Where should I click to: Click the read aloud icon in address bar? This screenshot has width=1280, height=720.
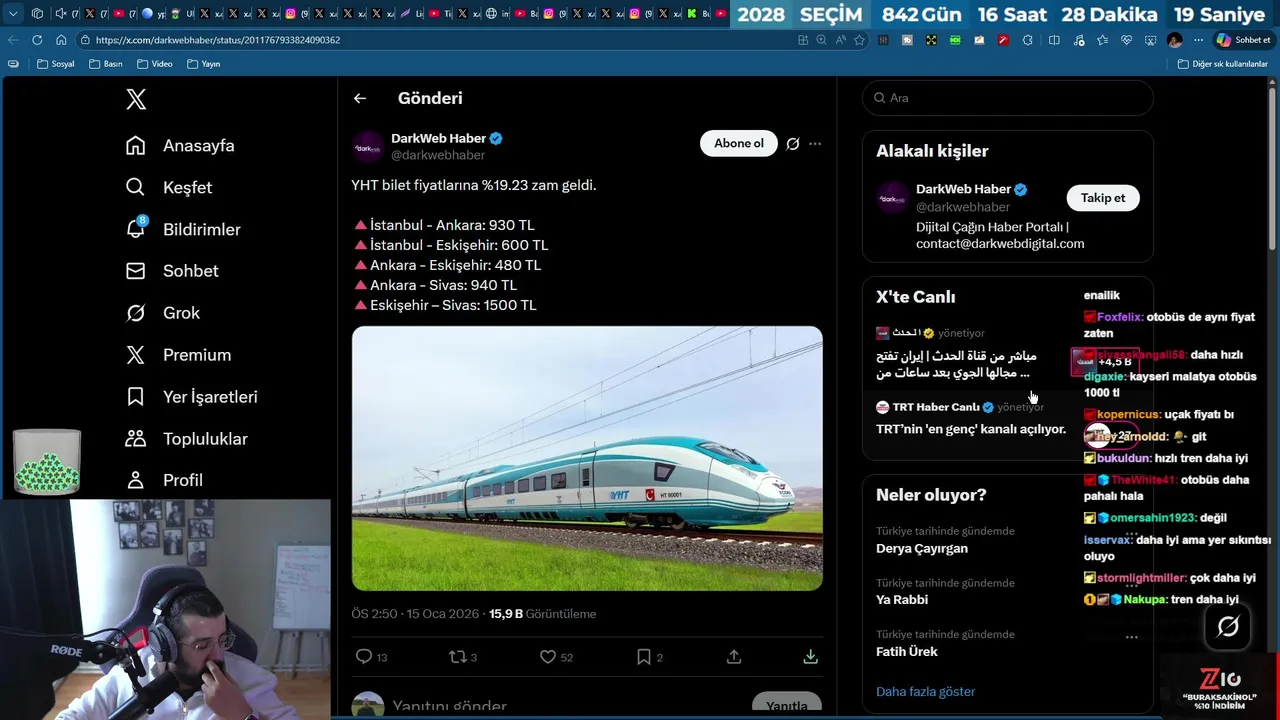(x=840, y=40)
